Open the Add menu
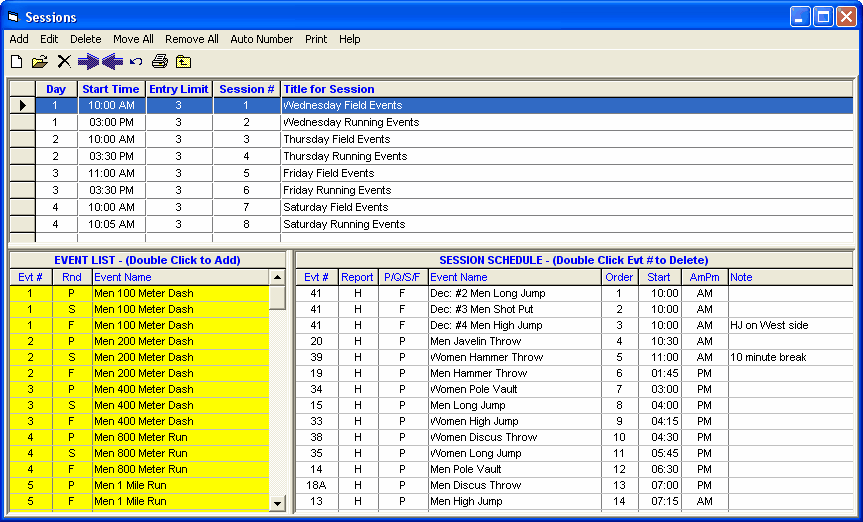This screenshot has width=863, height=522. 19,39
